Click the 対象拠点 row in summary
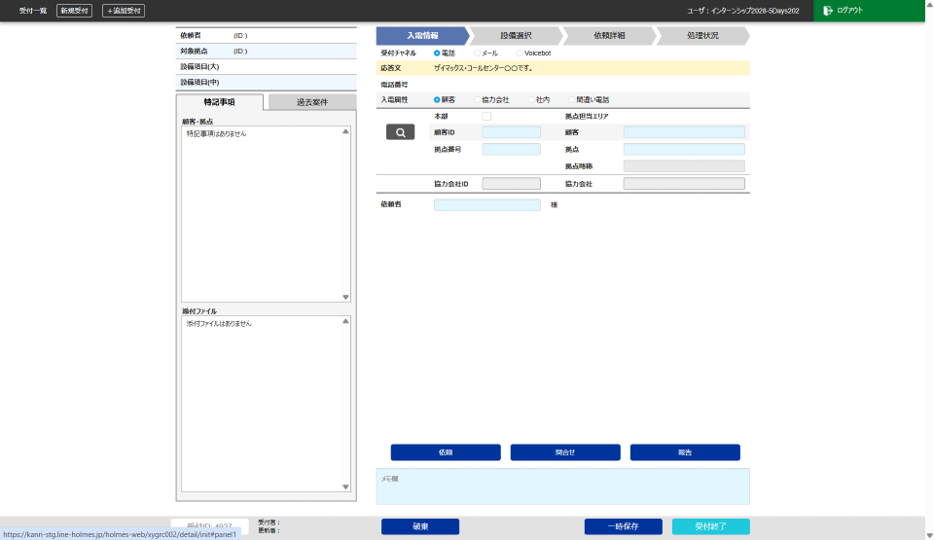934x540 pixels. 266,51
